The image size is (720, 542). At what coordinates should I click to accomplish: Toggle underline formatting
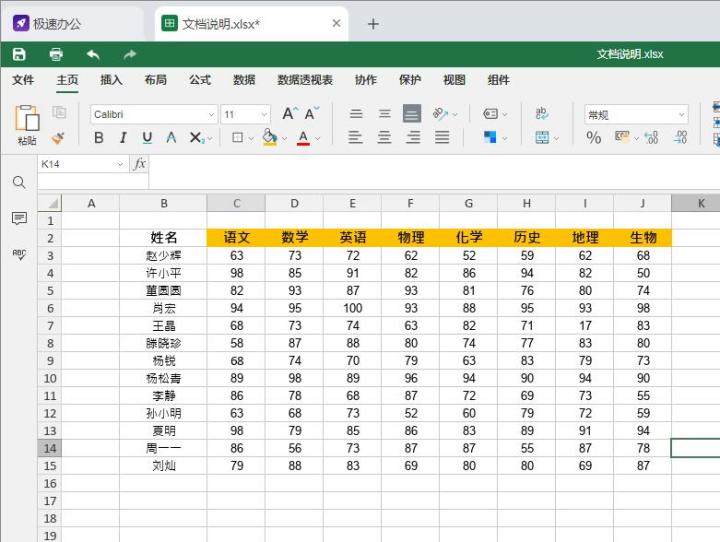(147, 137)
